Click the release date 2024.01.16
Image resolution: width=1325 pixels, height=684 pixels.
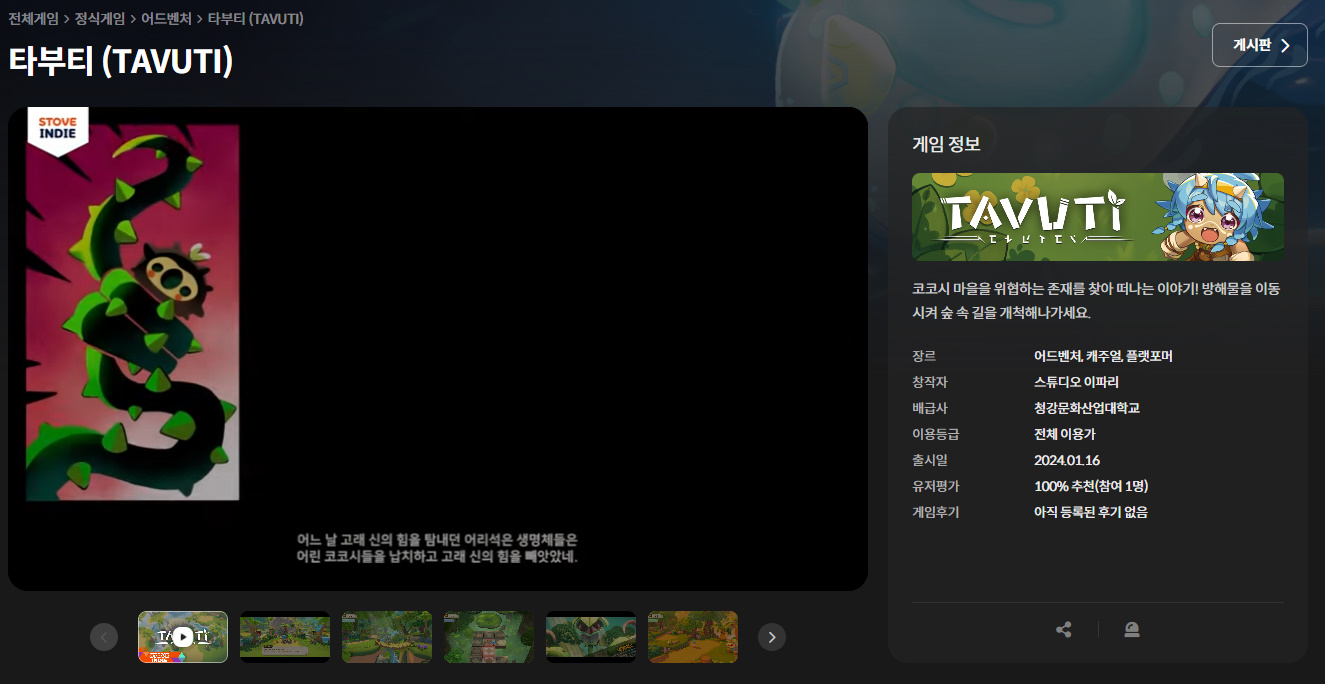pyautogui.click(x=1067, y=460)
